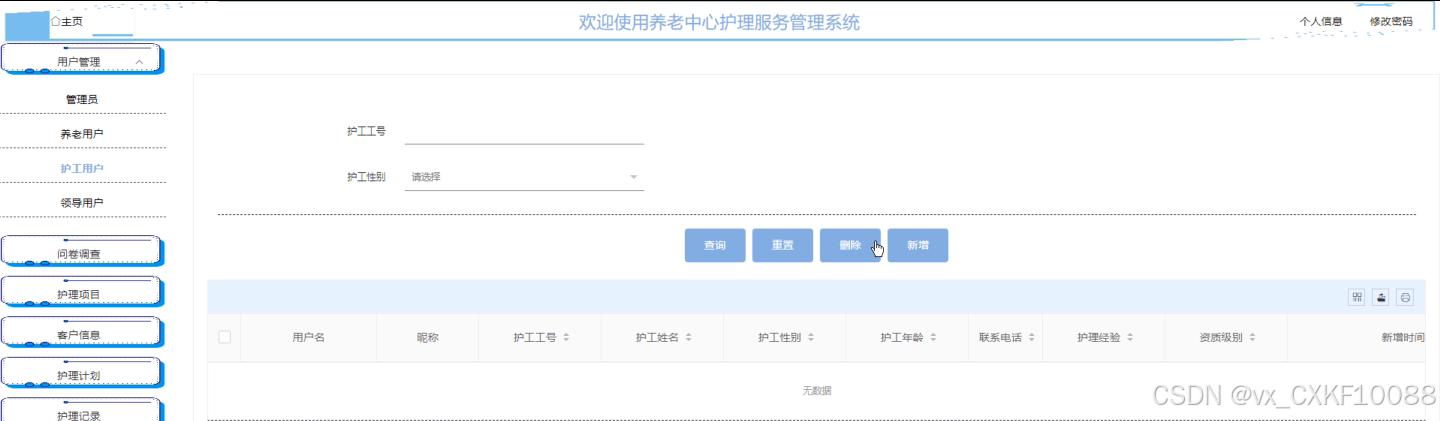Open the column filter grid icon

click(1357, 297)
